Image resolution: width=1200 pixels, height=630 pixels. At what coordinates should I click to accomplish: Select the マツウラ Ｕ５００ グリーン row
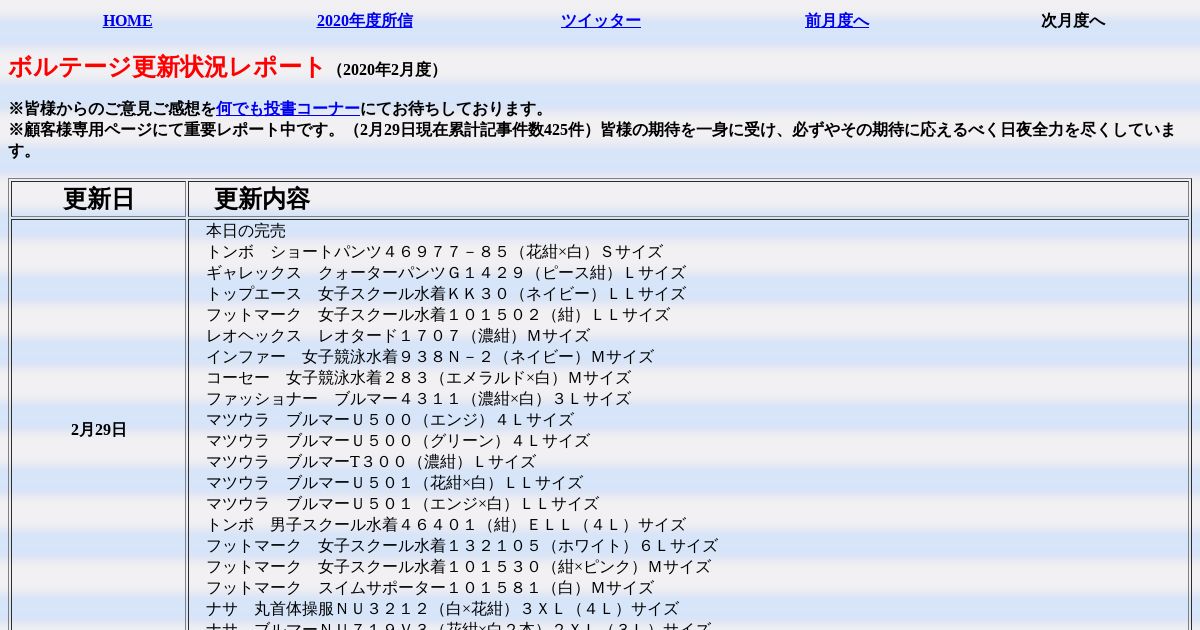[x=398, y=441]
